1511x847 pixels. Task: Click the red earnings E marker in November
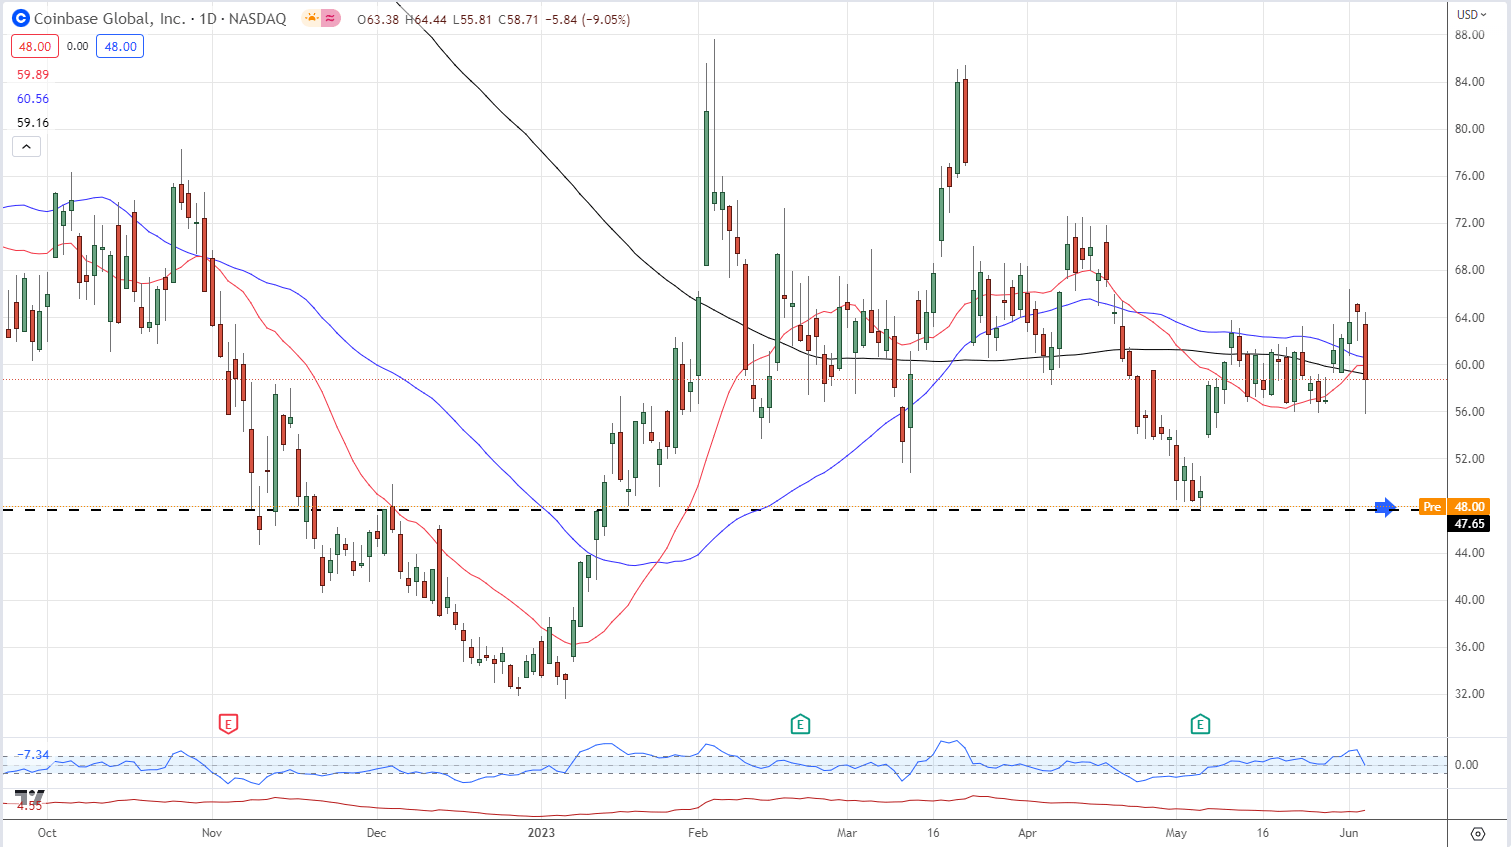pos(228,723)
